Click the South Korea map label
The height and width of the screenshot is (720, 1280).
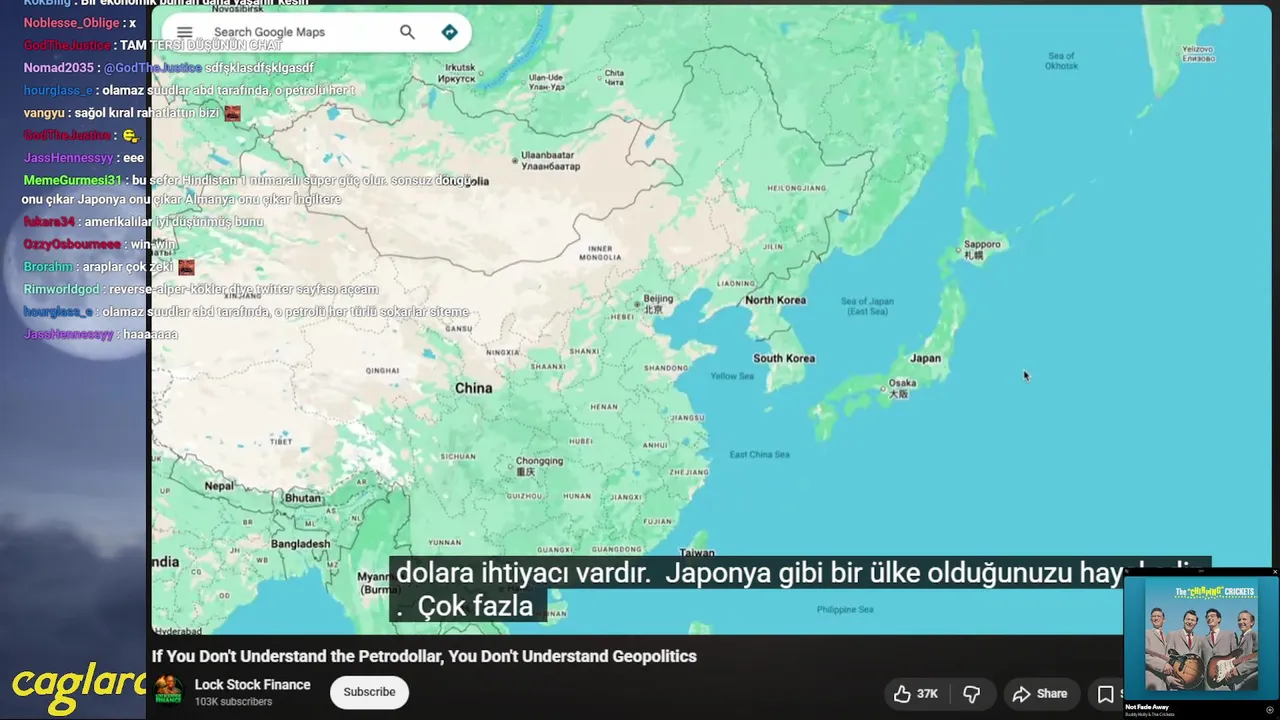(x=784, y=358)
